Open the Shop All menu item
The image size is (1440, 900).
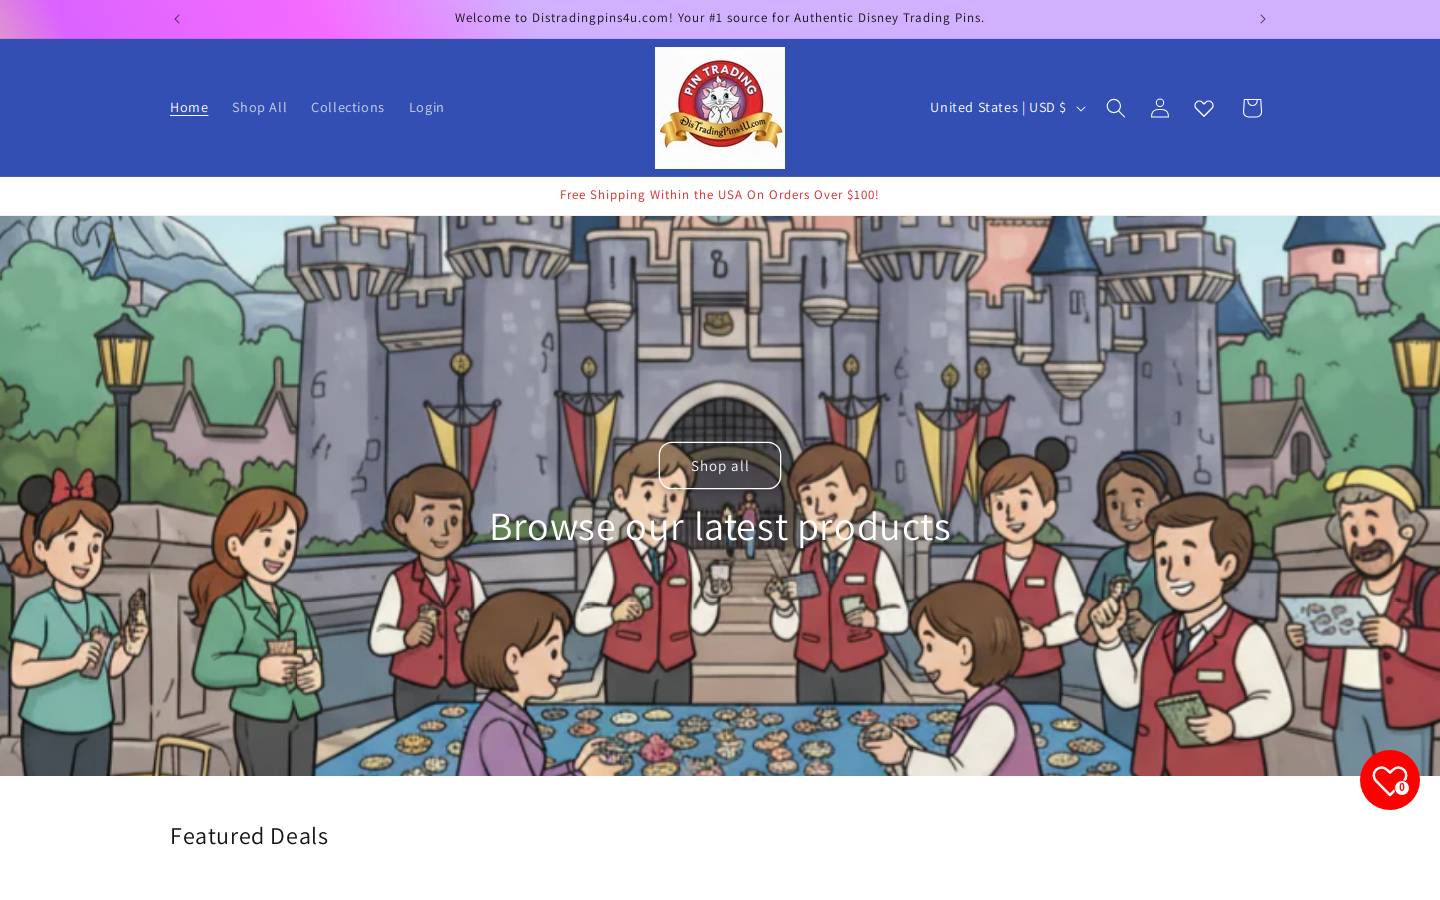coord(259,107)
